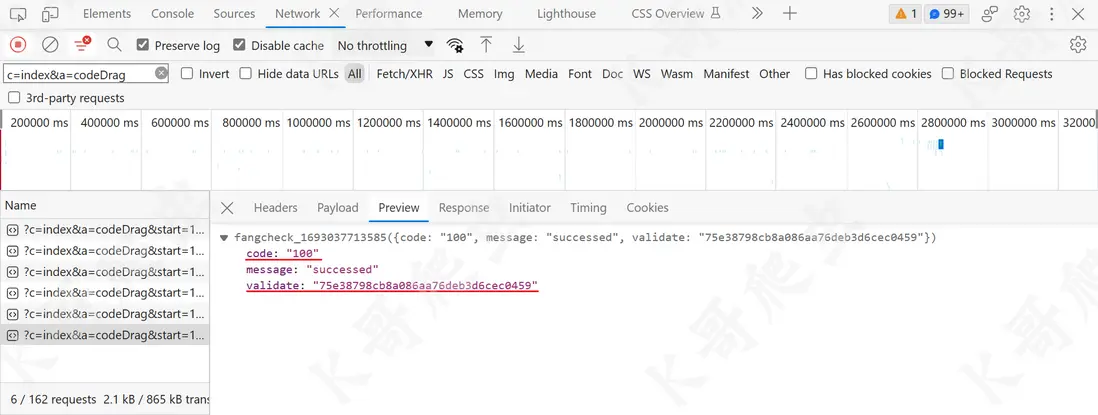This screenshot has height=415, width=1098.
Task: Filter requests by Other
Action: [x=774, y=73]
